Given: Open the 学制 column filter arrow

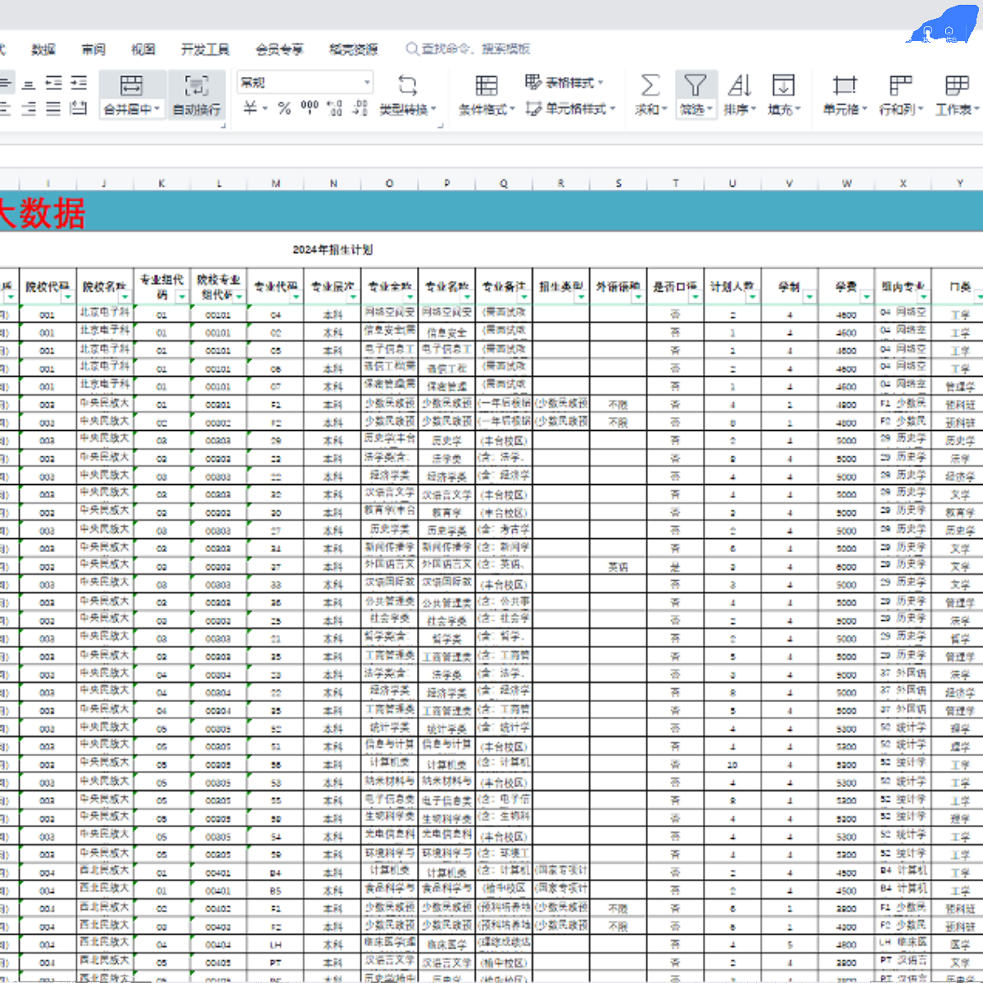Looking at the screenshot, I should coord(809,297).
